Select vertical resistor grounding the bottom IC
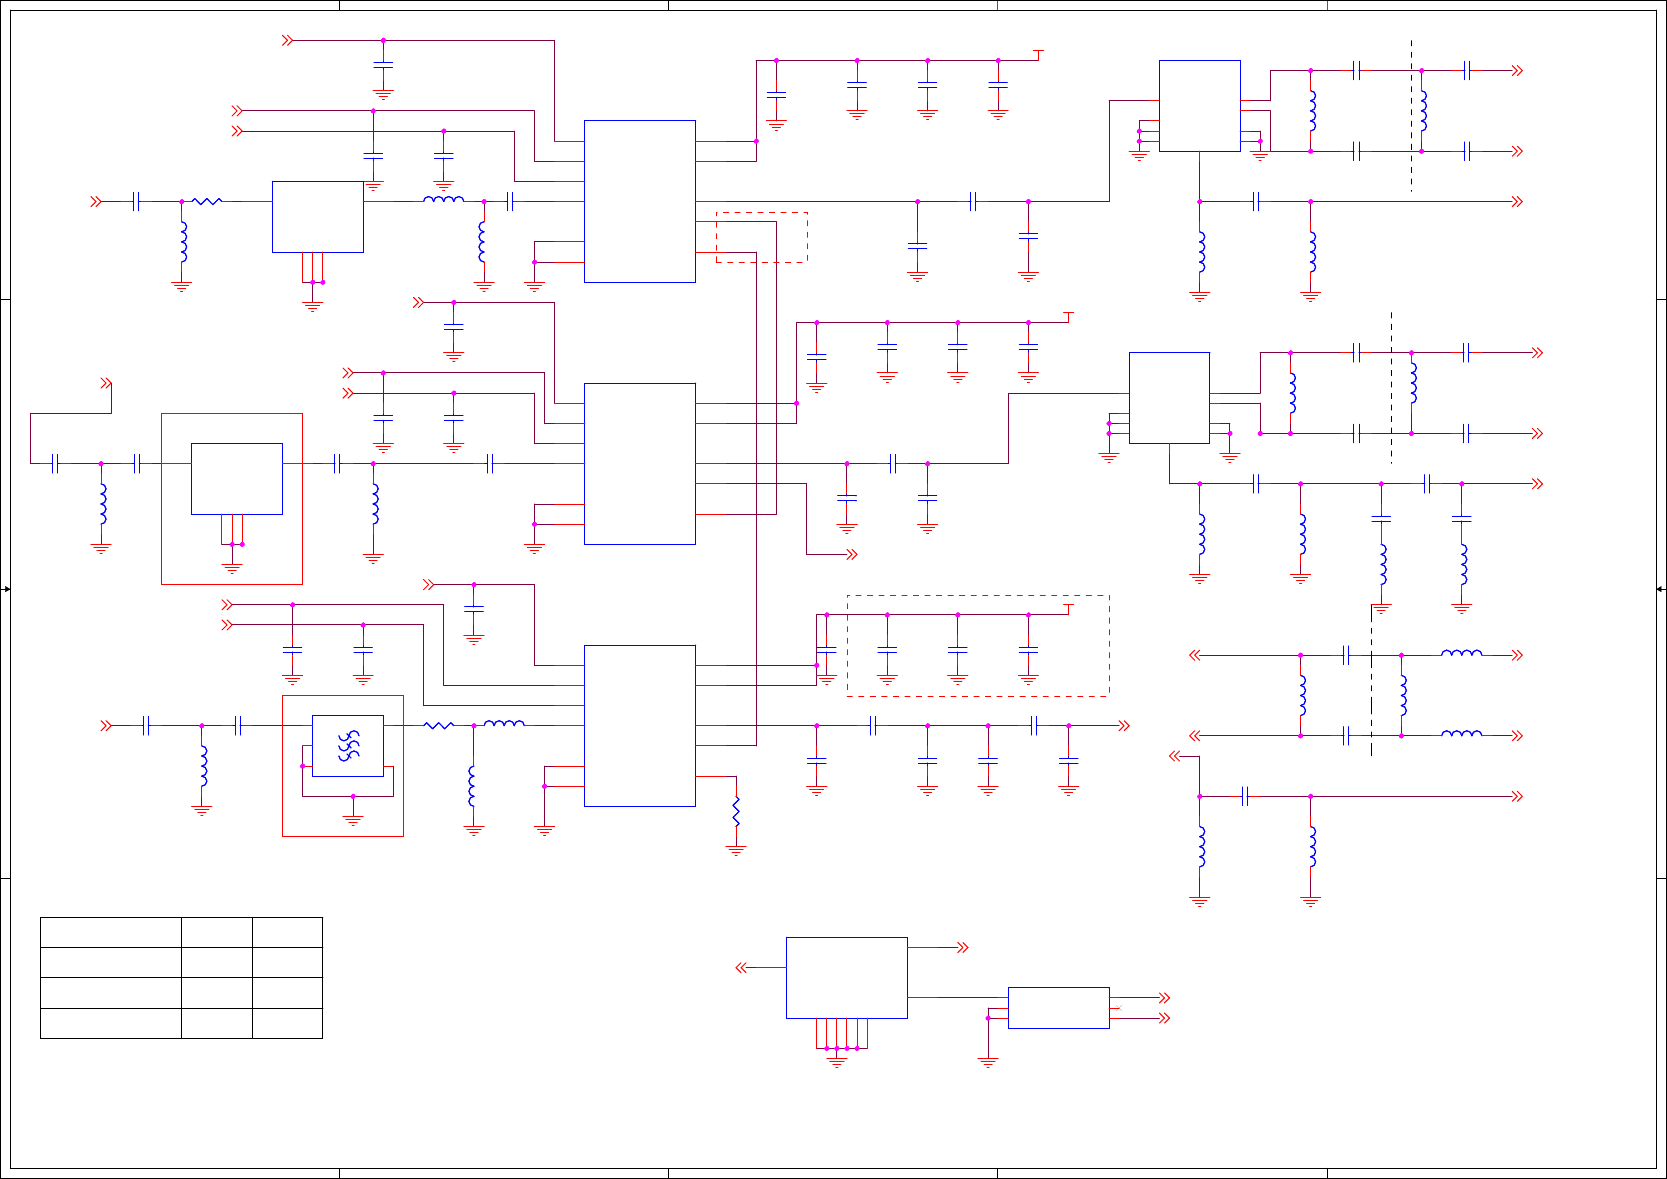 click(x=736, y=811)
